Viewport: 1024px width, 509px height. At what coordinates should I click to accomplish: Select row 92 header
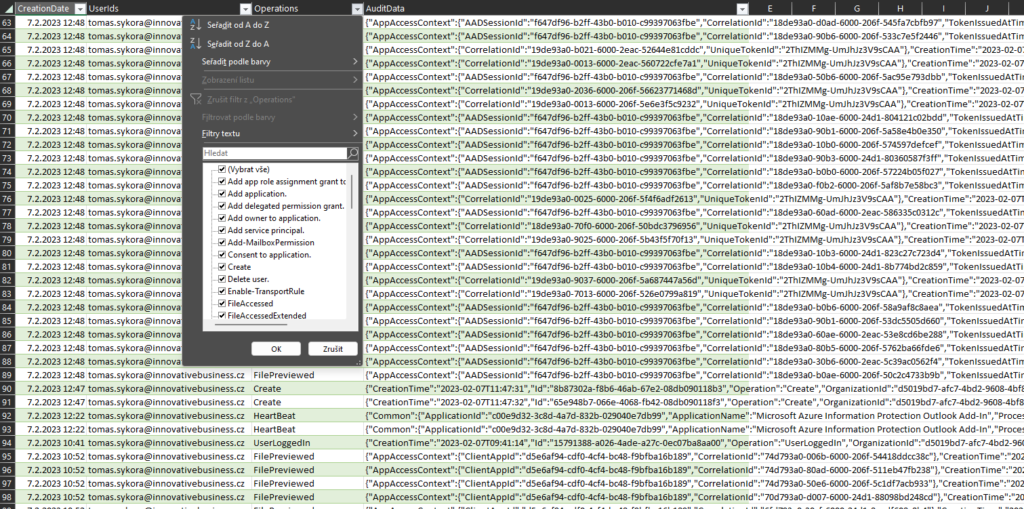pos(7,416)
